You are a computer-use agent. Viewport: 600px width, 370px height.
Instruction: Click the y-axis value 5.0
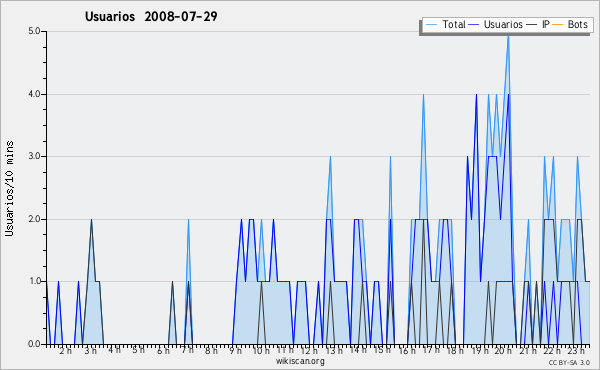click(x=34, y=31)
